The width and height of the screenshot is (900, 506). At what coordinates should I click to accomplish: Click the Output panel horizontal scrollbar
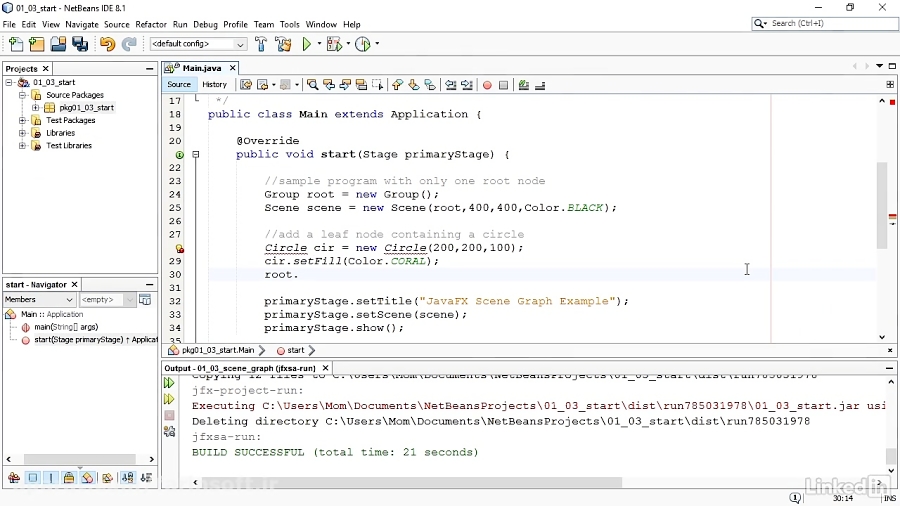pyautogui.click(x=411, y=482)
